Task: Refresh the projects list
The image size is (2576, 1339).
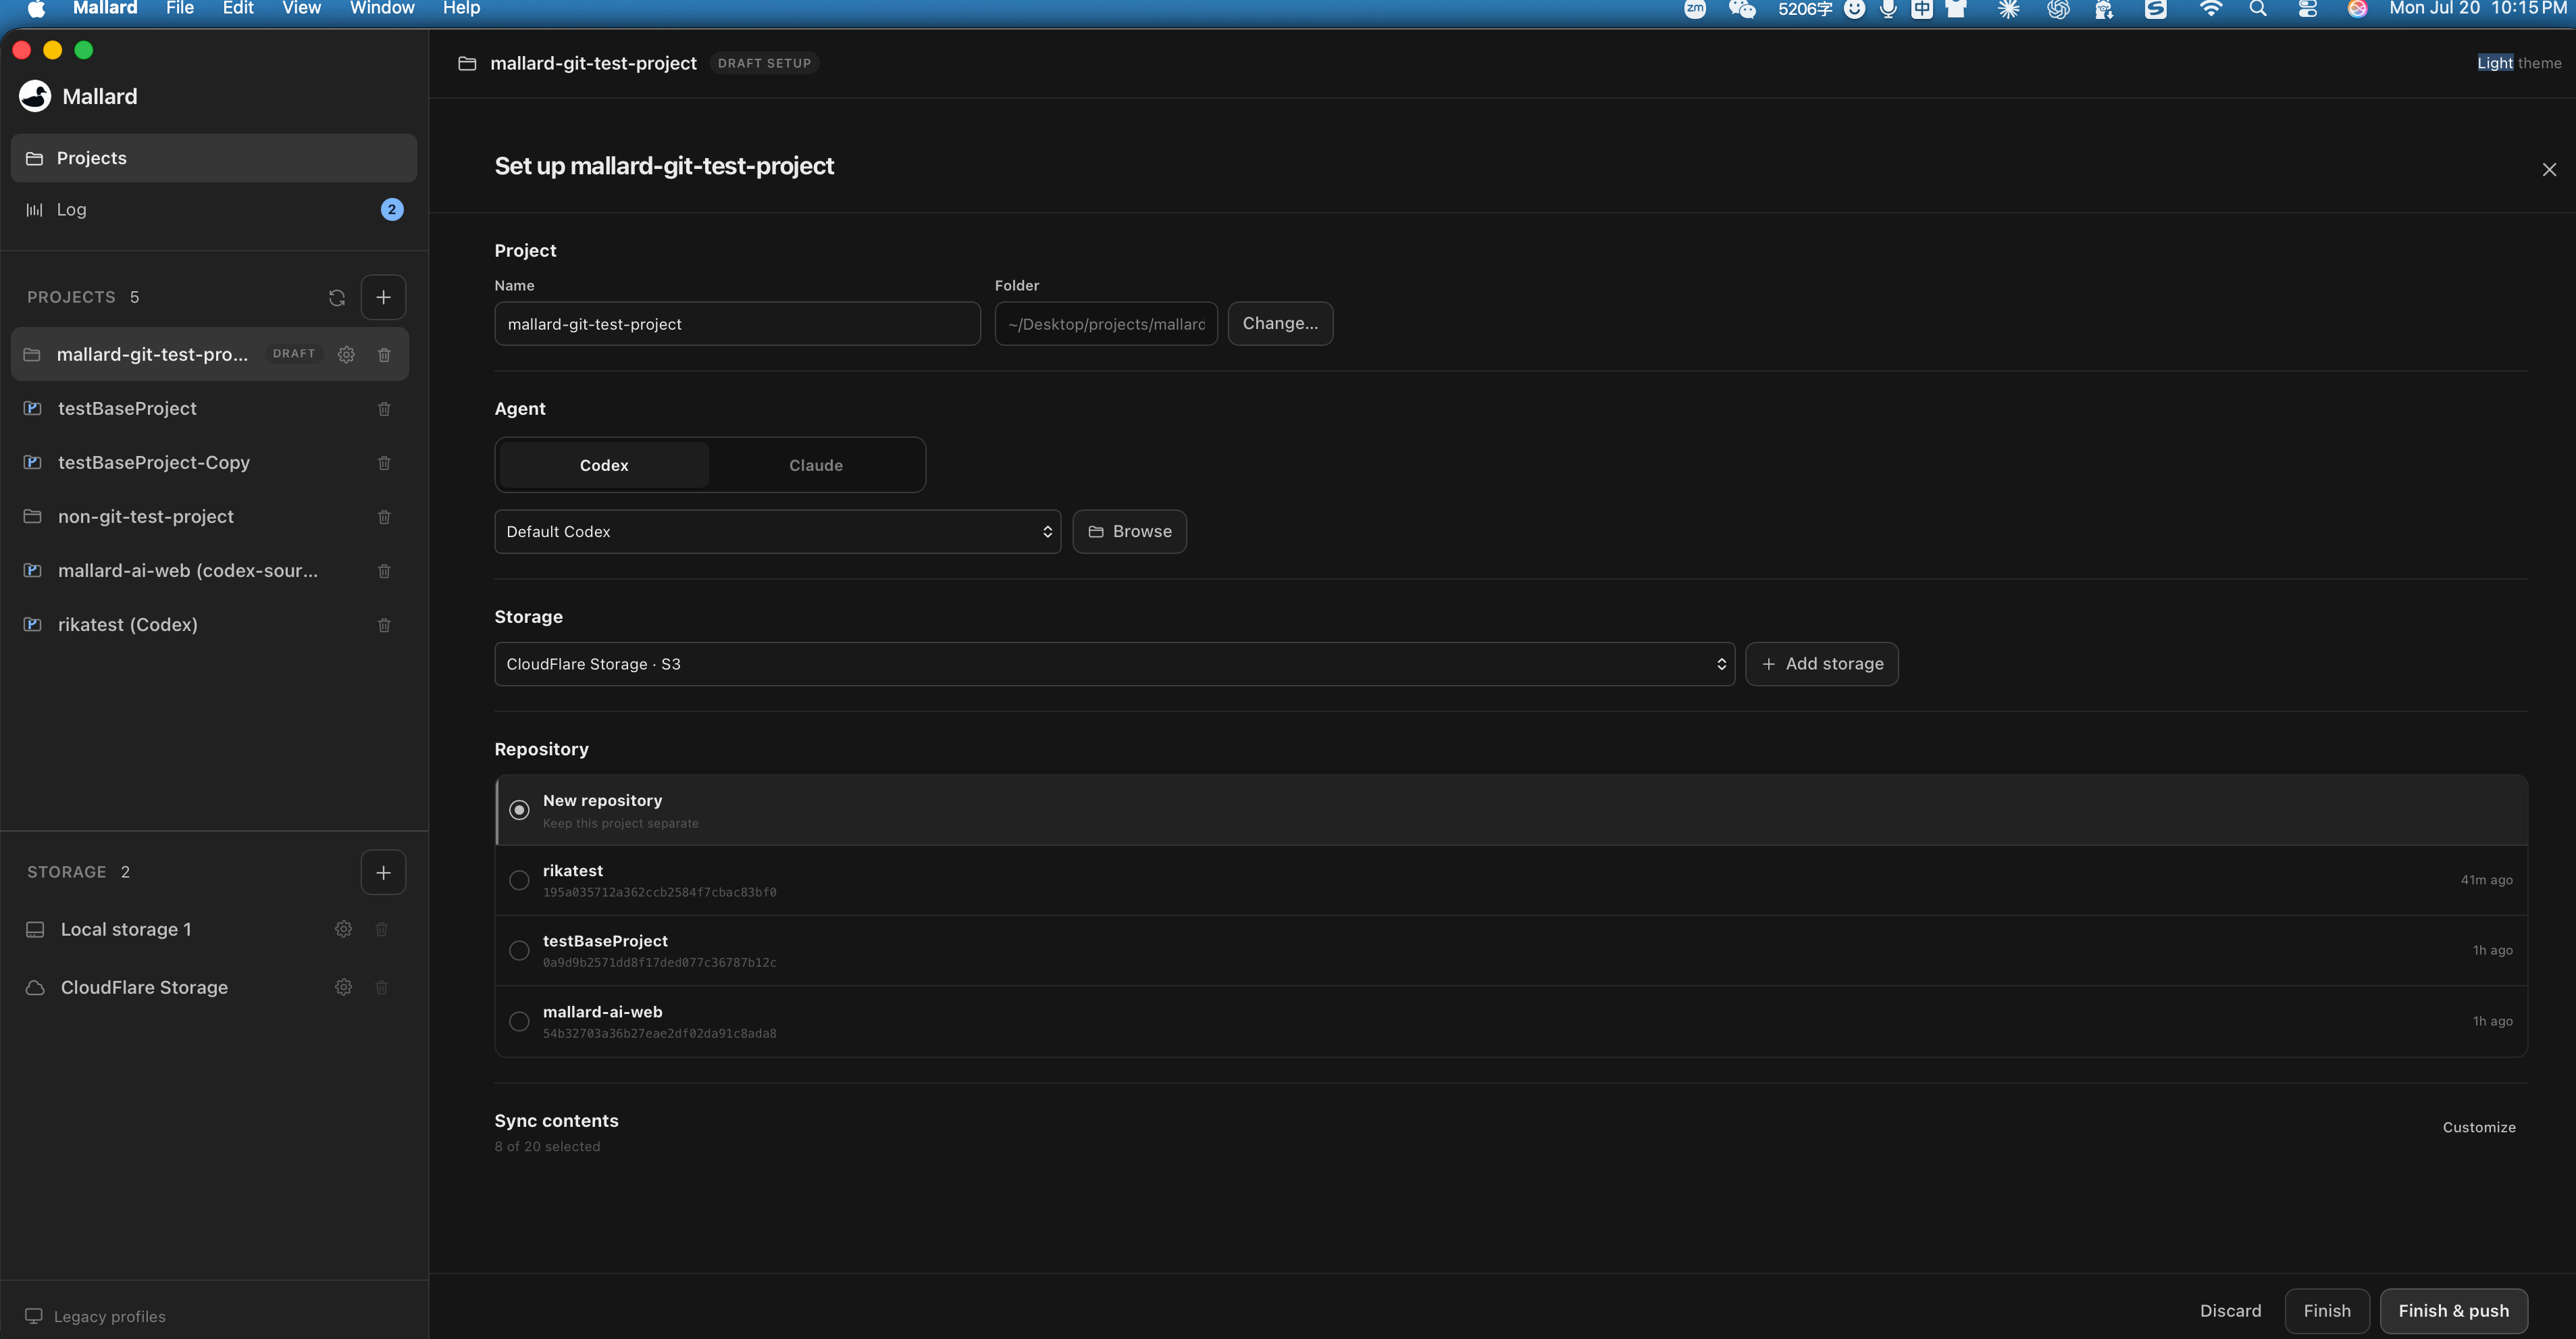Action: [x=337, y=297]
